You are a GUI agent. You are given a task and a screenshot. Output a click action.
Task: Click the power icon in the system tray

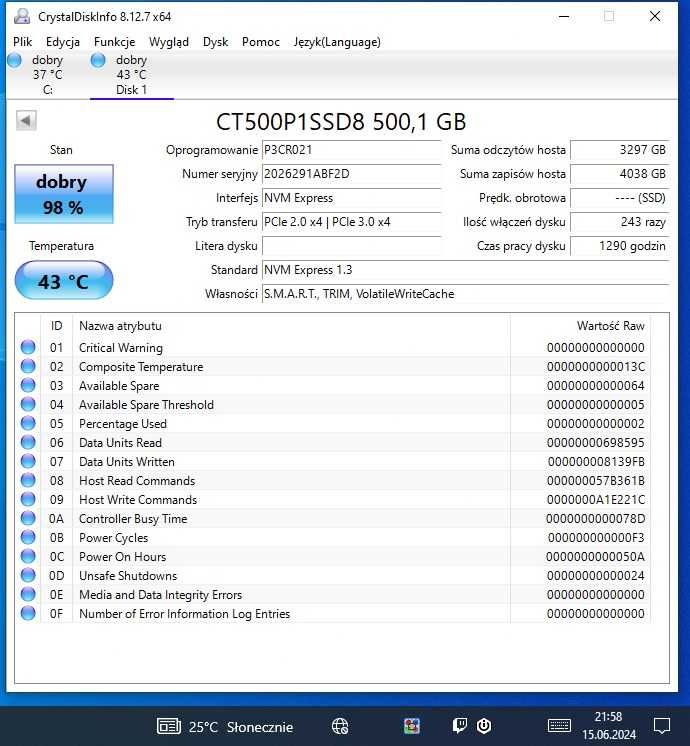484,726
